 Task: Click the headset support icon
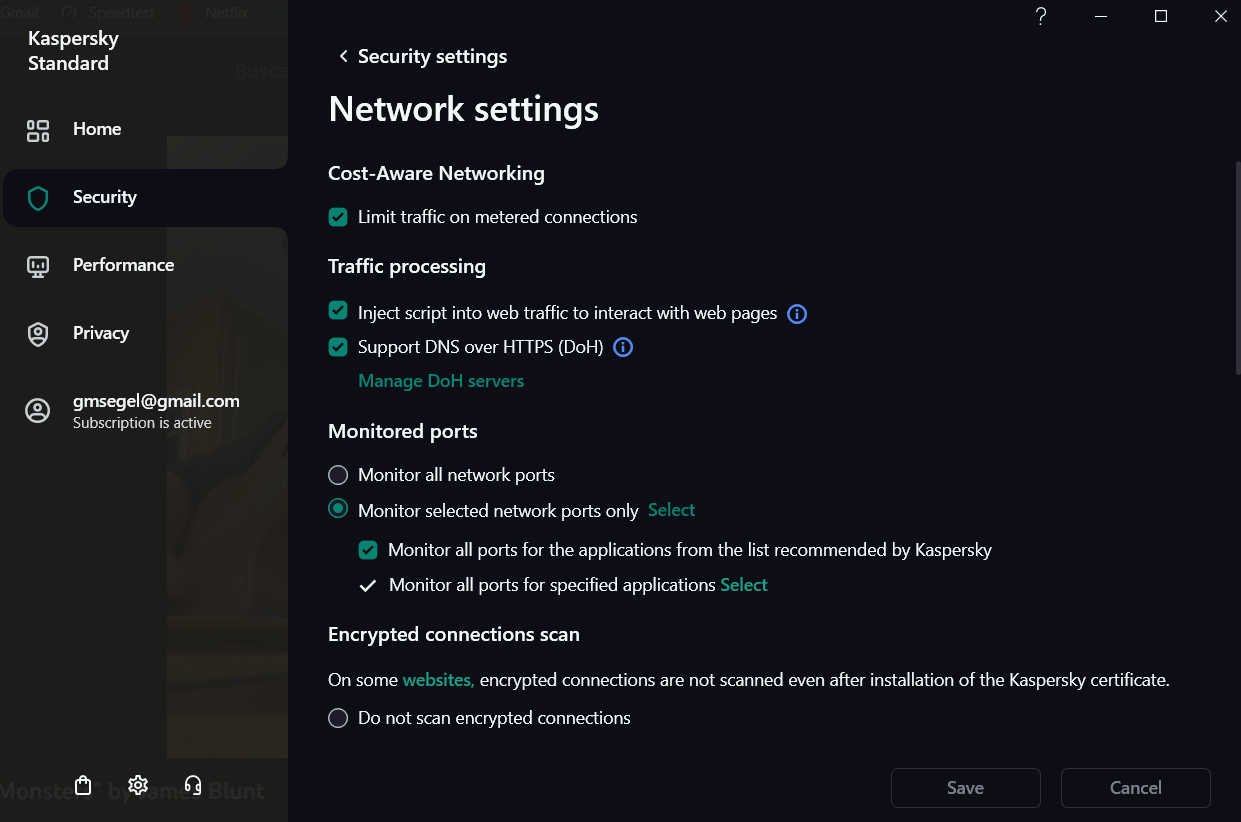pyautogui.click(x=193, y=785)
